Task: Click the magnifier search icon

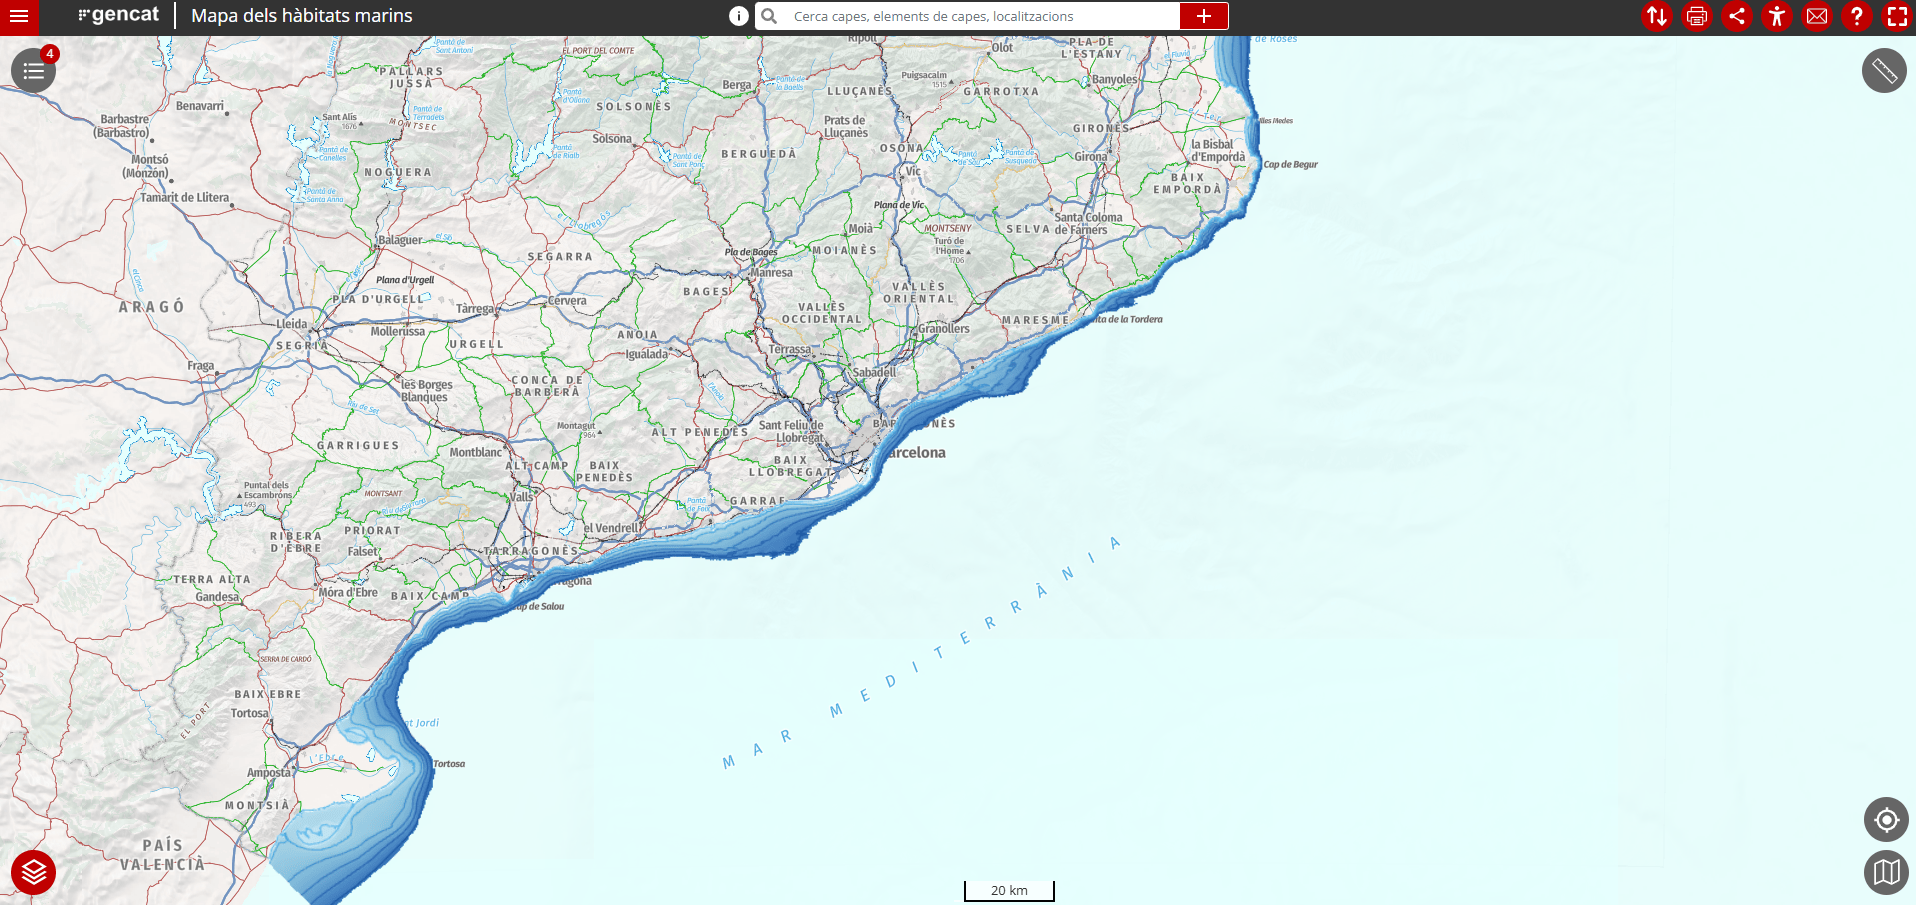Action: click(x=769, y=16)
